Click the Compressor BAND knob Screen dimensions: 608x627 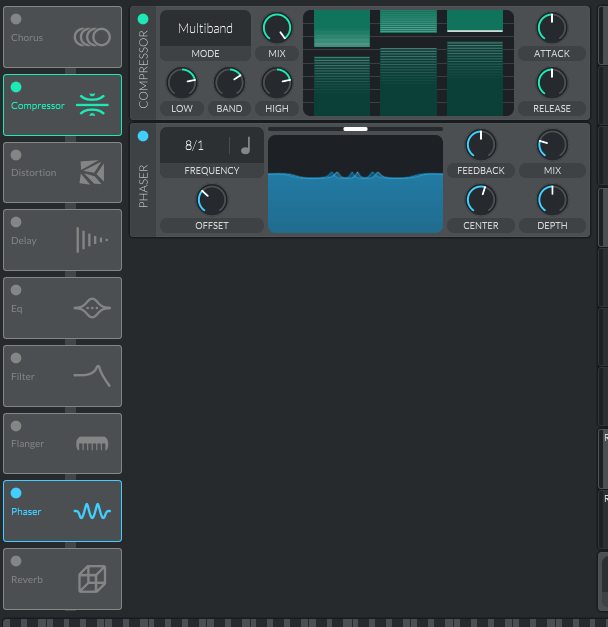coord(229,83)
